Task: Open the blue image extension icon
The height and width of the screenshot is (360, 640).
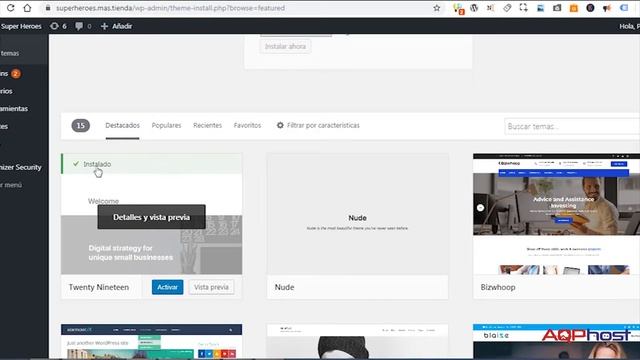Action: click(x=540, y=8)
